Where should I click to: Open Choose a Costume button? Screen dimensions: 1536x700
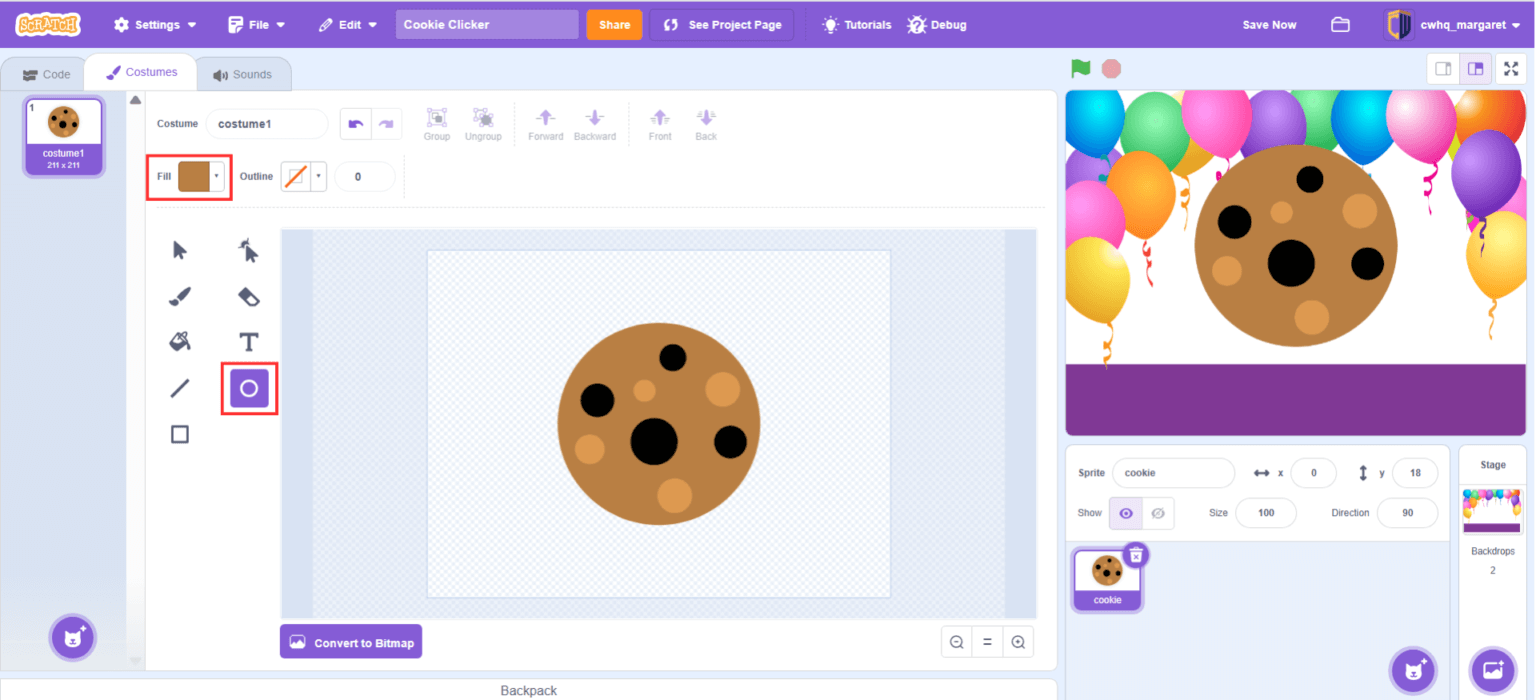73,637
